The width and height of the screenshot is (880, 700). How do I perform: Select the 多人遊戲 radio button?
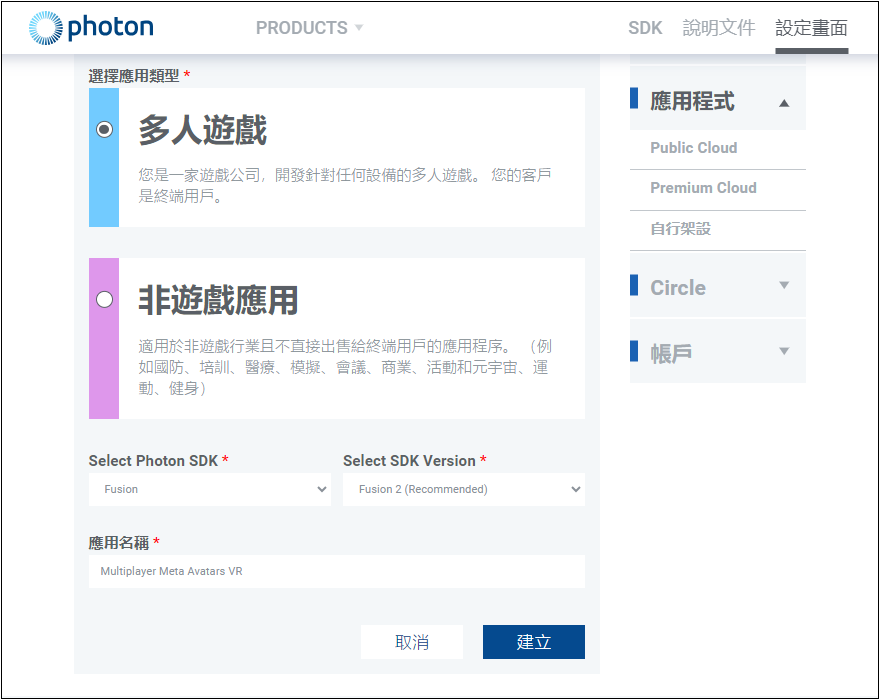[x=104, y=130]
